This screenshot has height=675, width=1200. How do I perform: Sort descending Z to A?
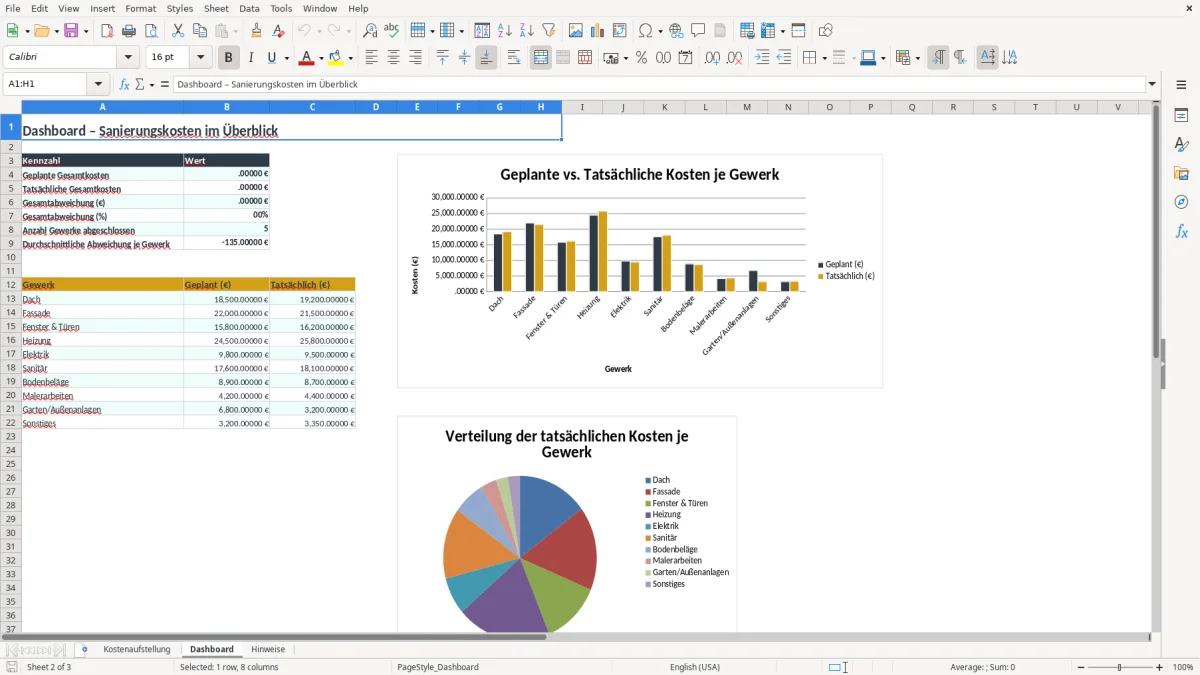527,31
